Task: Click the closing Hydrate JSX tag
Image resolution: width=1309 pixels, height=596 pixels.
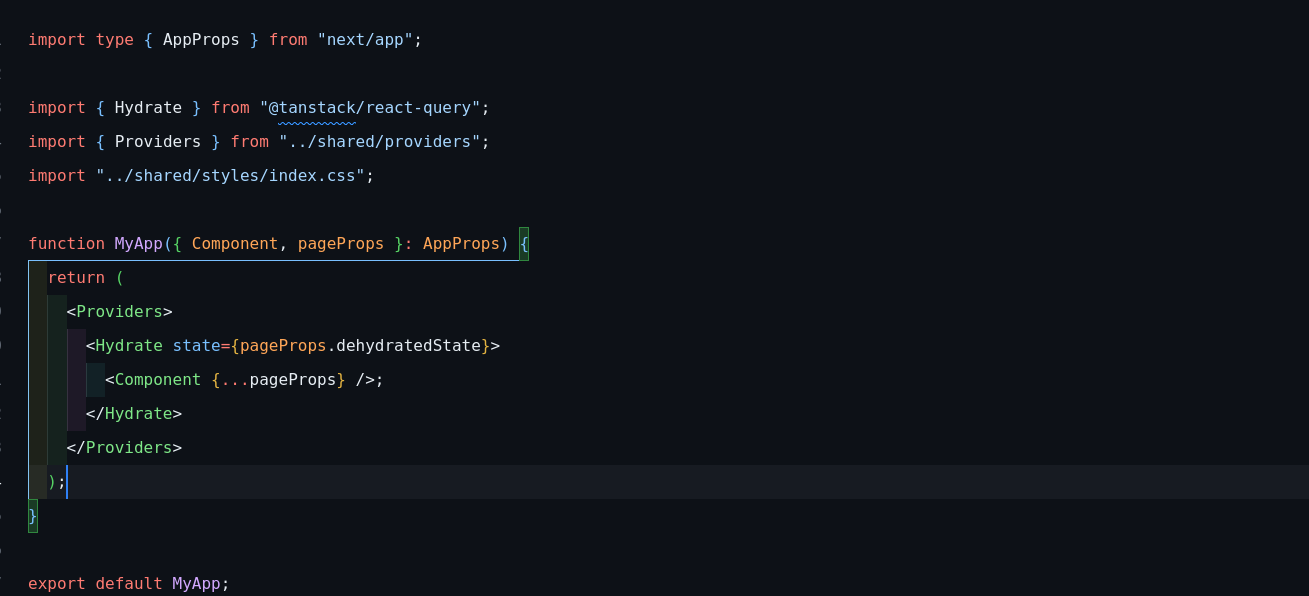Action: 138,414
